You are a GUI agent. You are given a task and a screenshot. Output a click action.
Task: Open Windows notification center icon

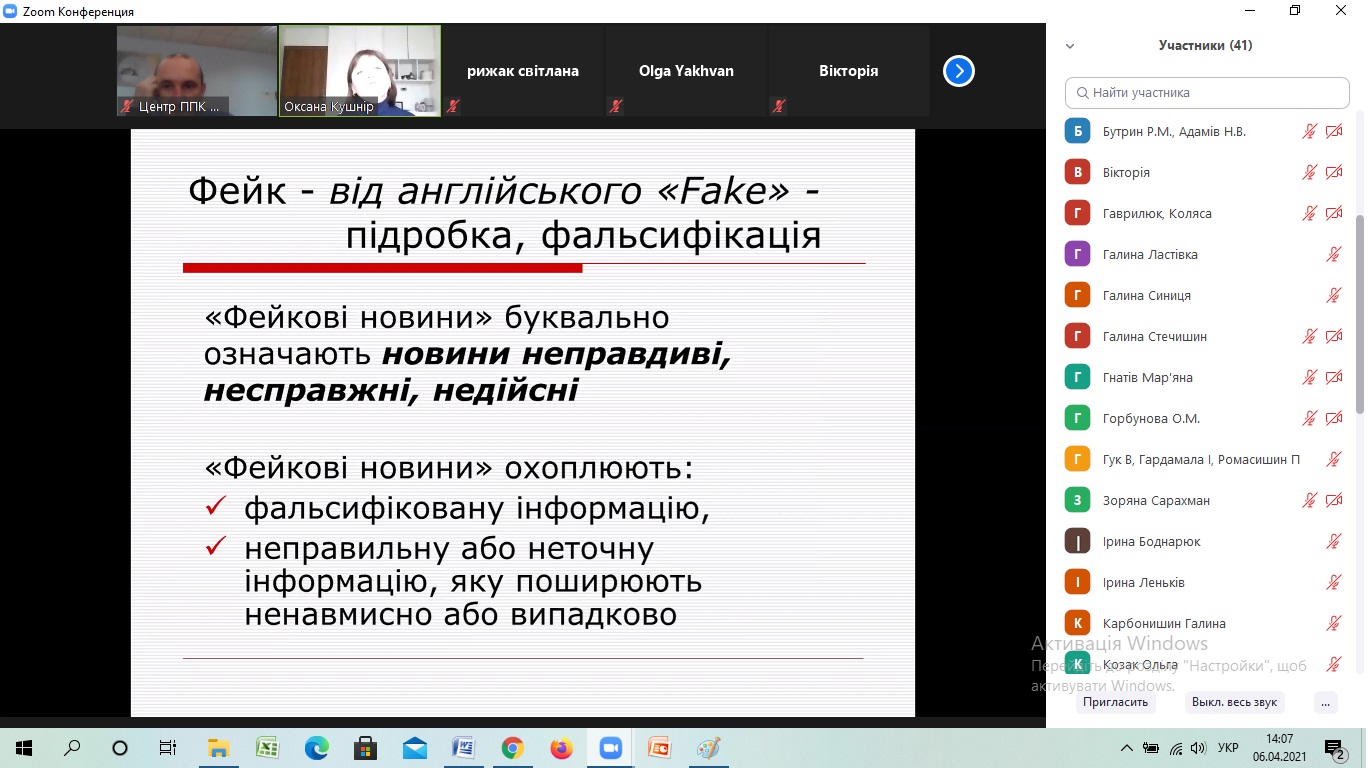(1336, 748)
